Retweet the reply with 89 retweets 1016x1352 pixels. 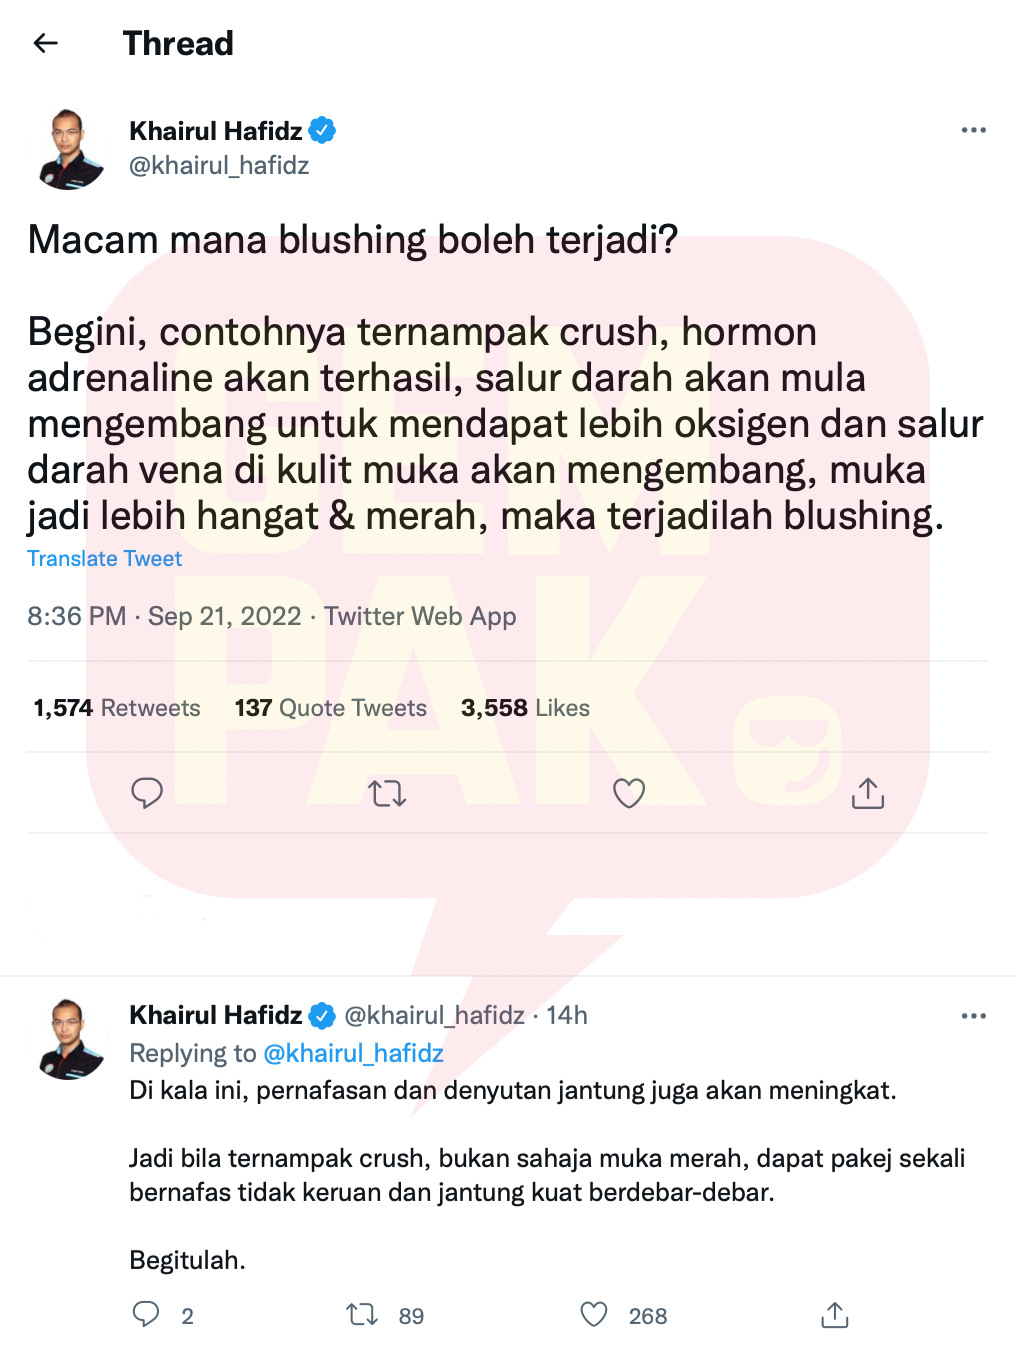tap(362, 1314)
